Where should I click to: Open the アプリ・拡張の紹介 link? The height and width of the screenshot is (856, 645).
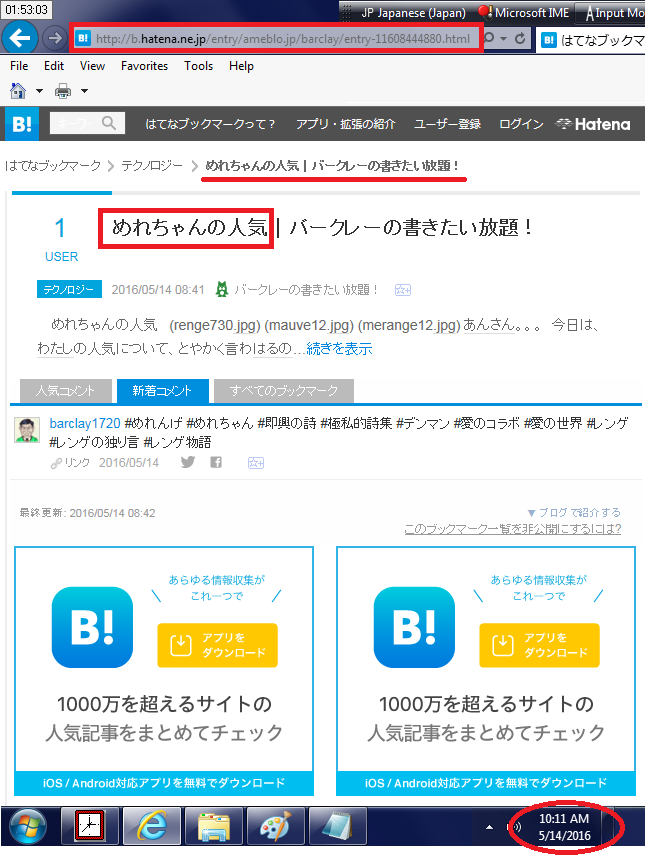[x=345, y=124]
